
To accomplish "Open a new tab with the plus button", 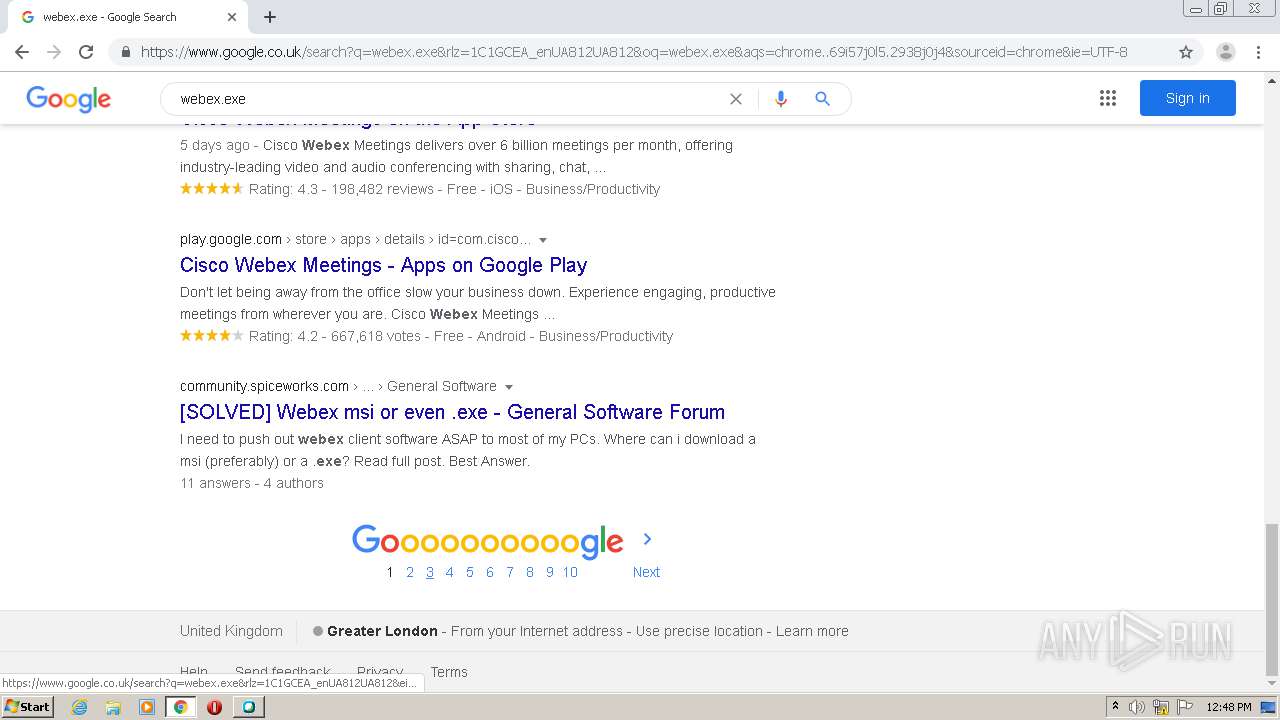I will tap(270, 17).
